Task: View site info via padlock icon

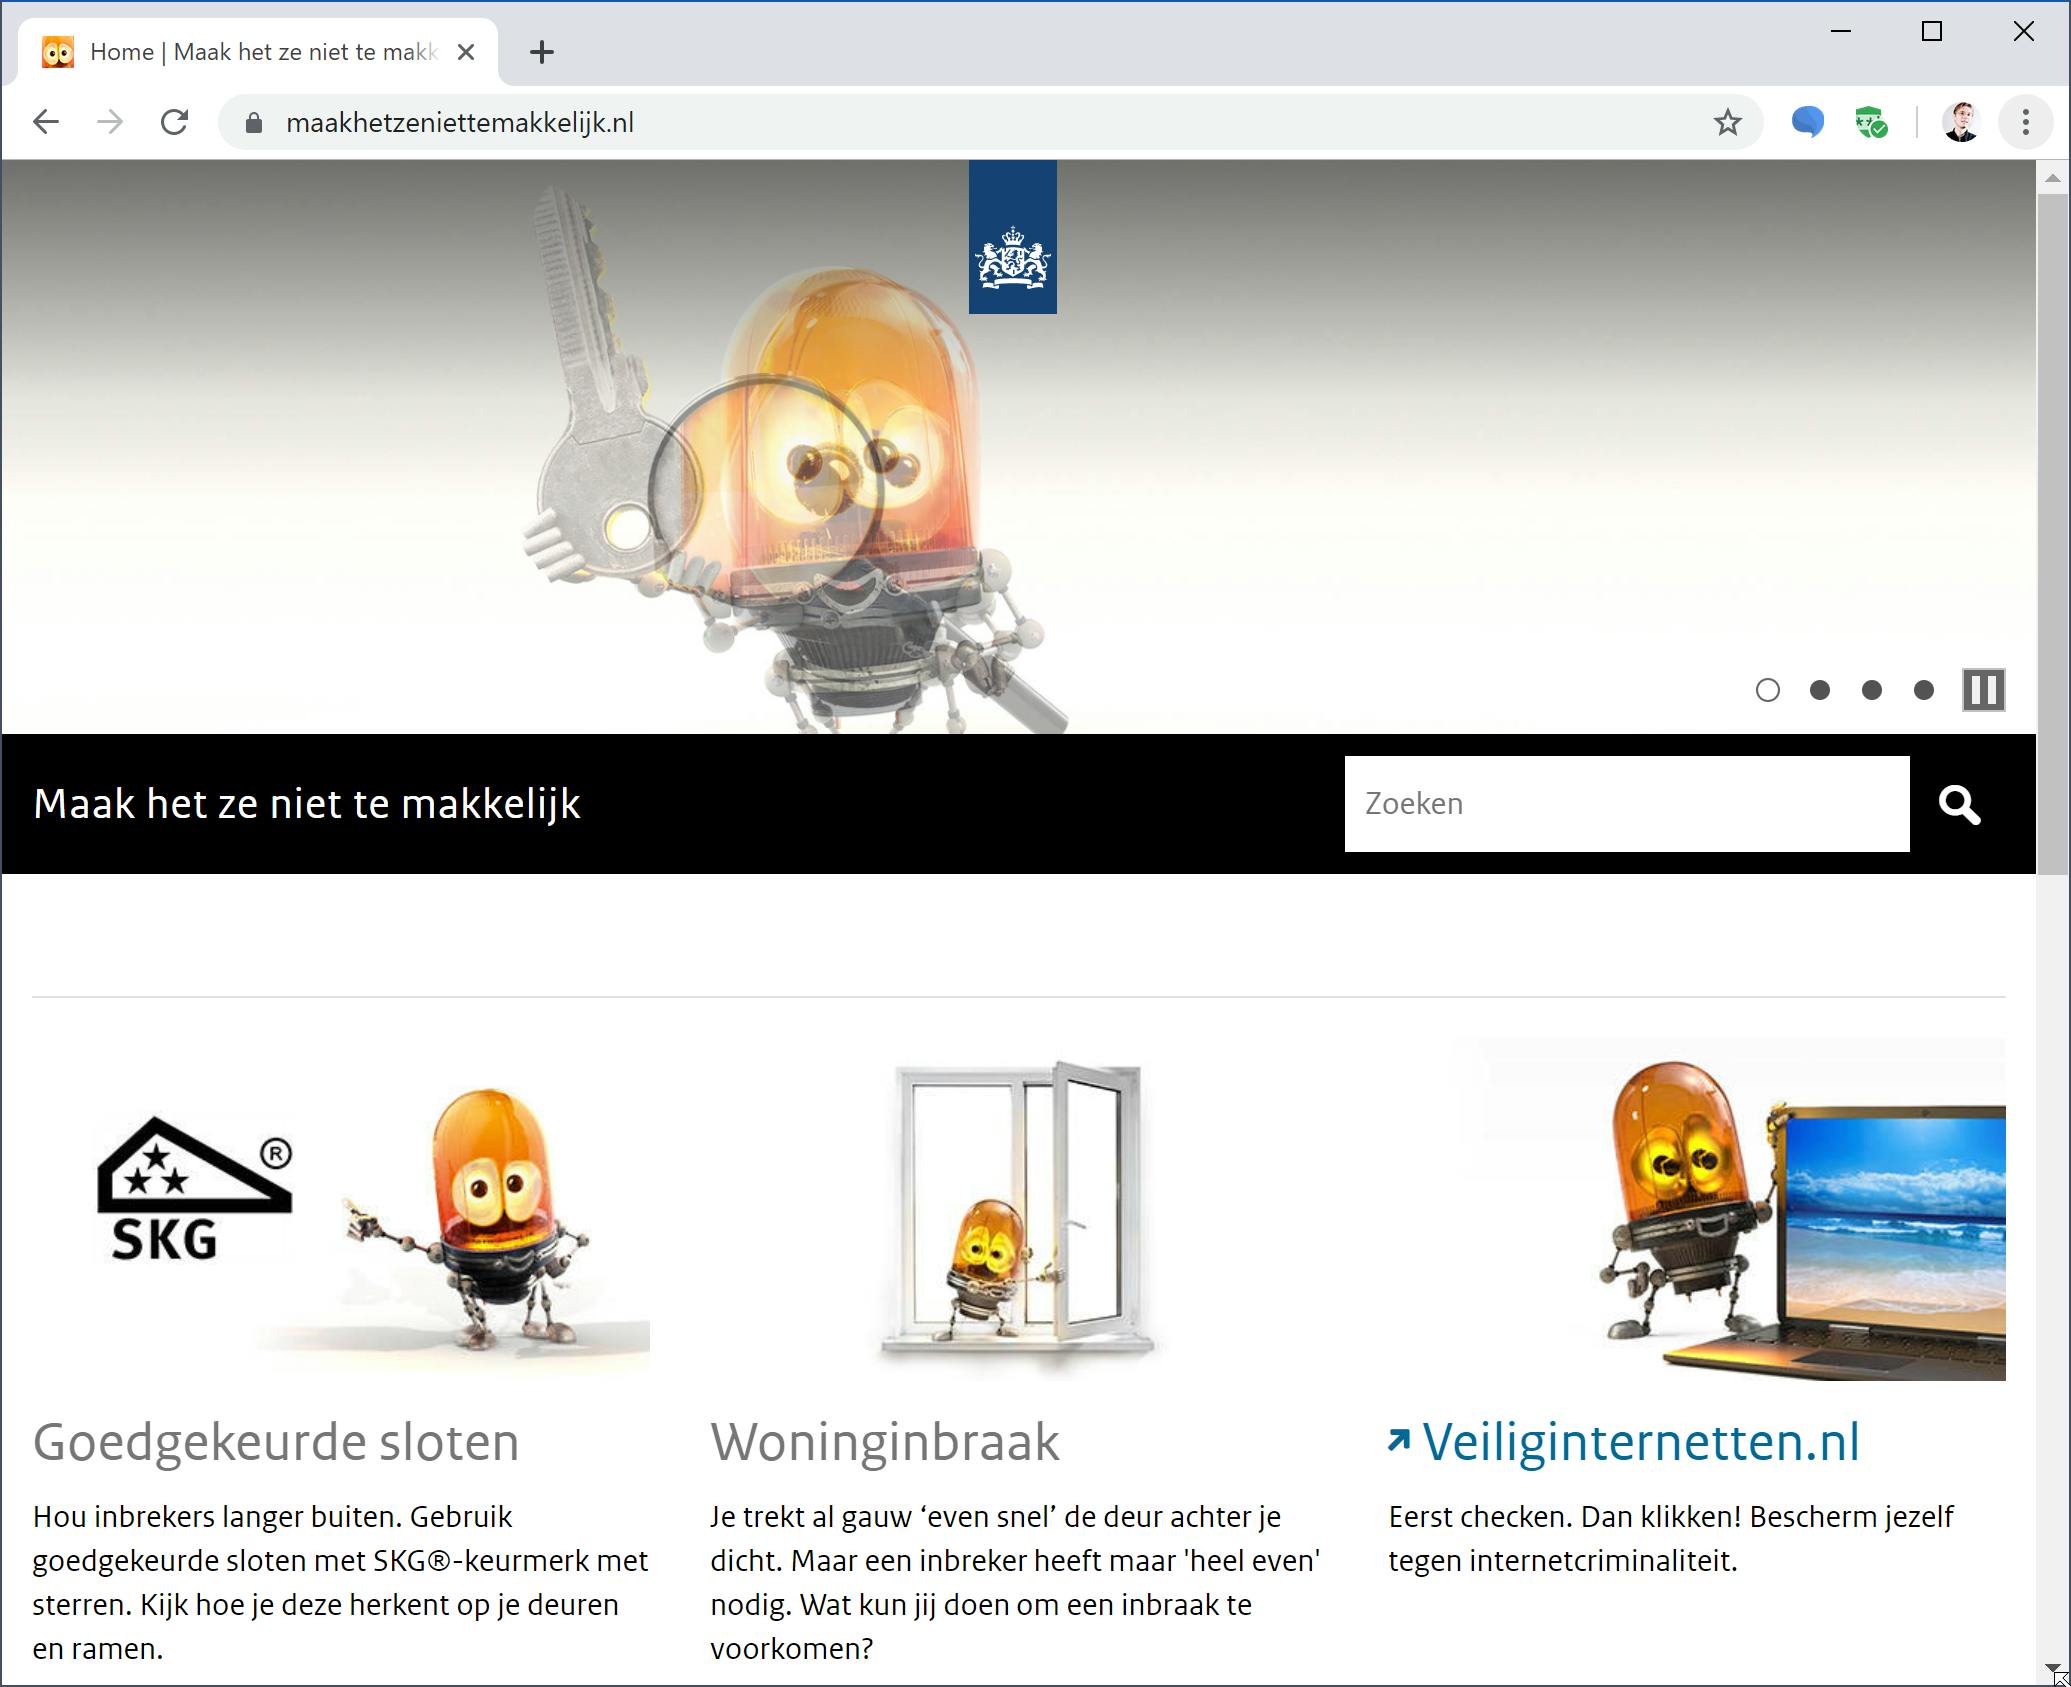Action: tap(254, 123)
